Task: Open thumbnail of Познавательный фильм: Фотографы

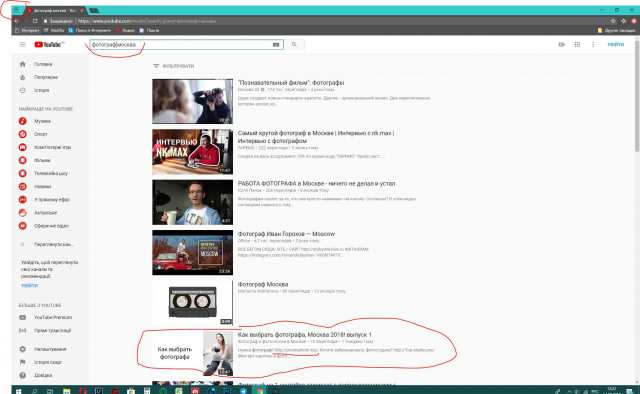Action: point(193,101)
